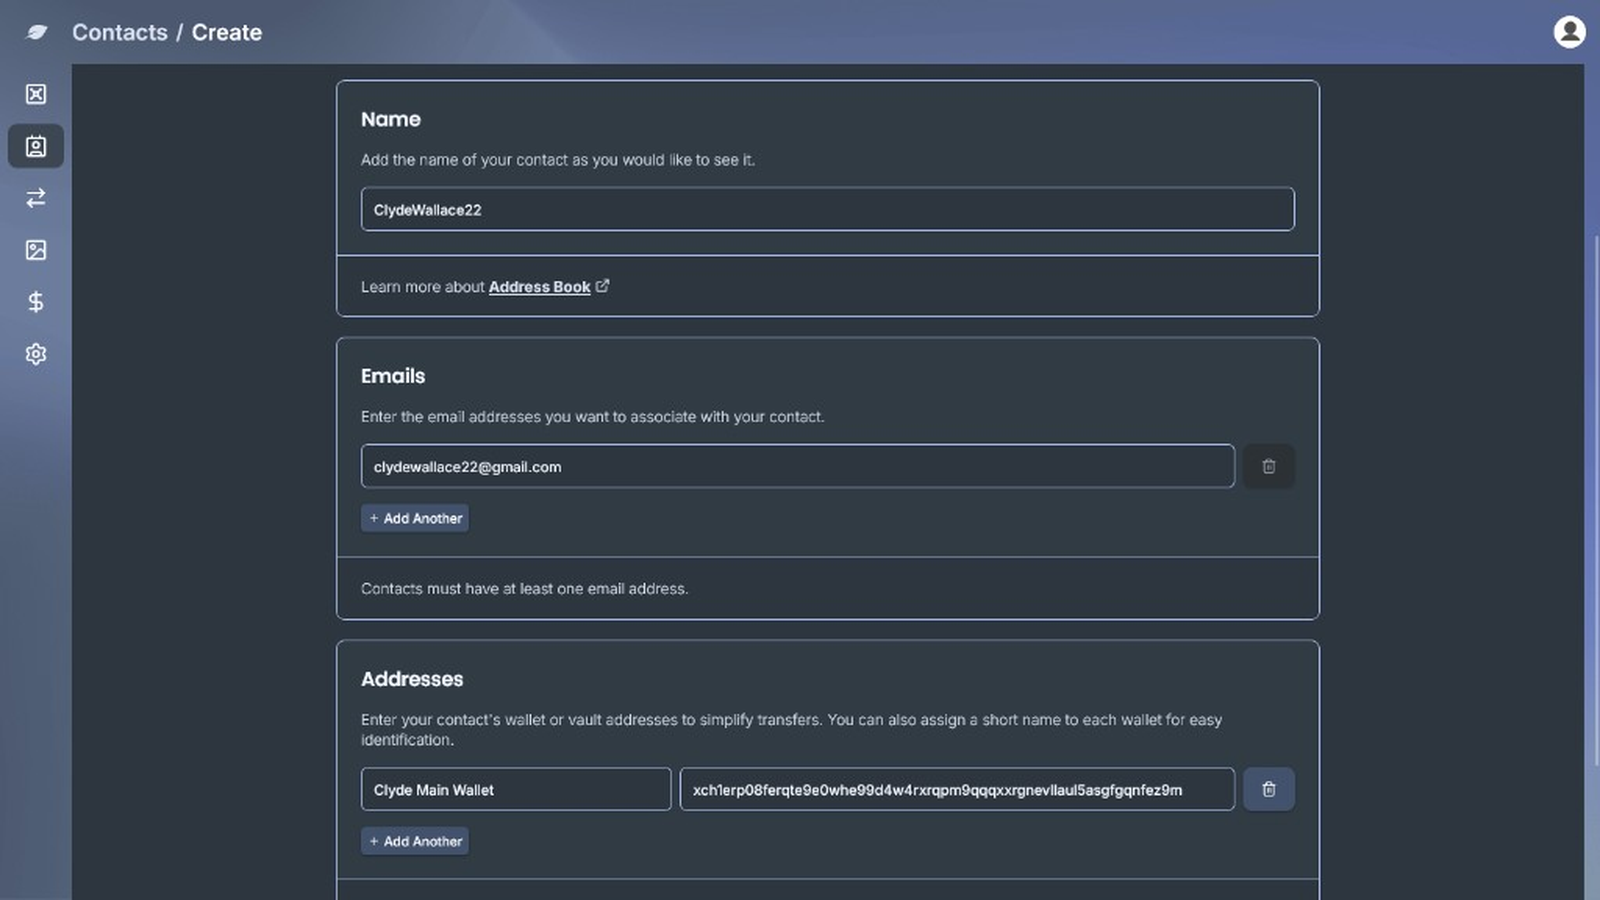The height and width of the screenshot is (900, 1600).
Task: Open the image gallery sidebar icon
Action: point(36,250)
